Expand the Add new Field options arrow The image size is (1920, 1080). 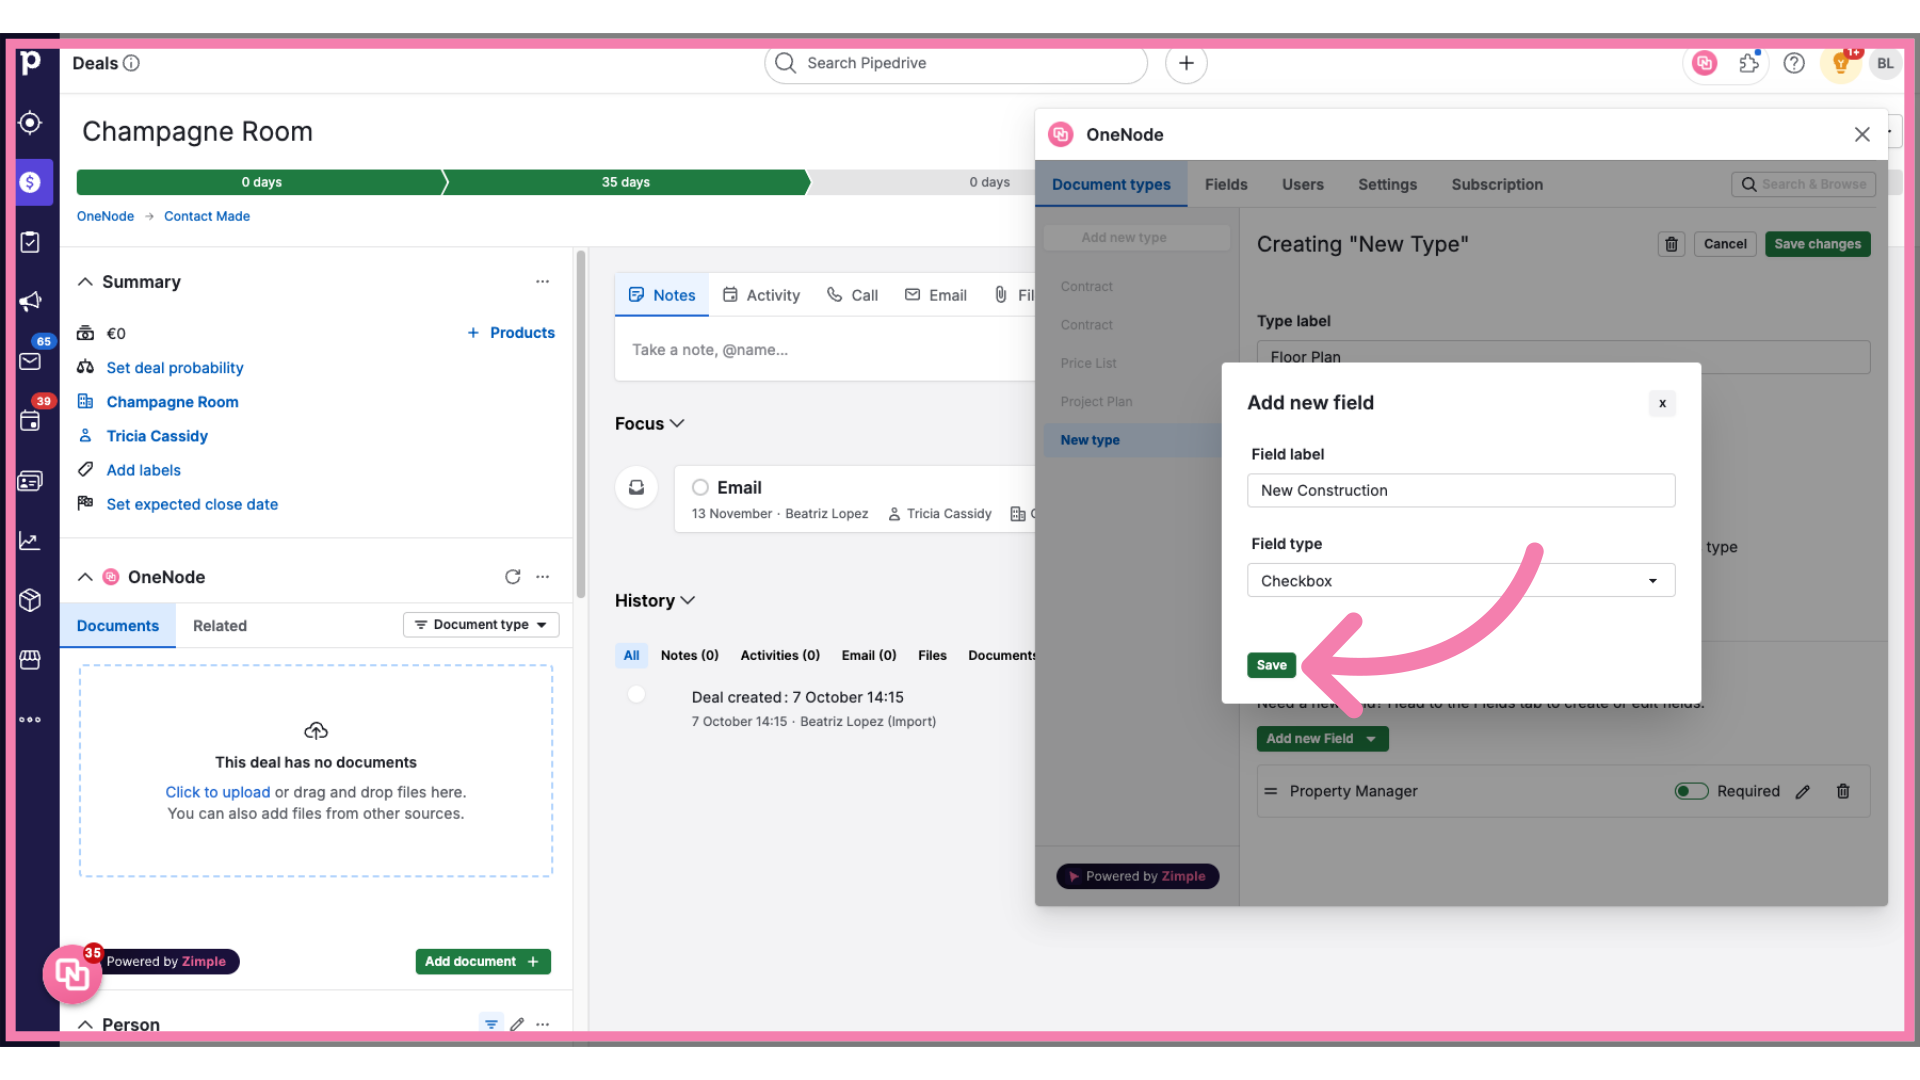(1371, 738)
